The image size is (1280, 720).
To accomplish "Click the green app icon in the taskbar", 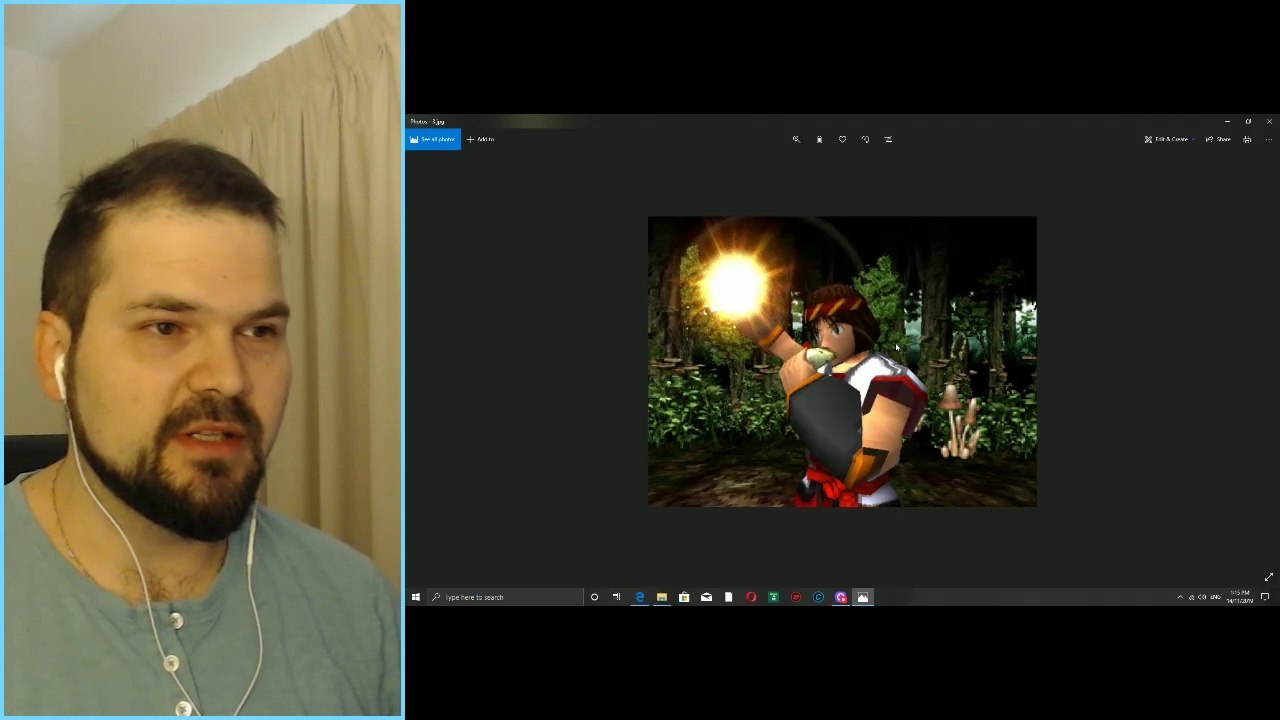I will click(x=773, y=597).
